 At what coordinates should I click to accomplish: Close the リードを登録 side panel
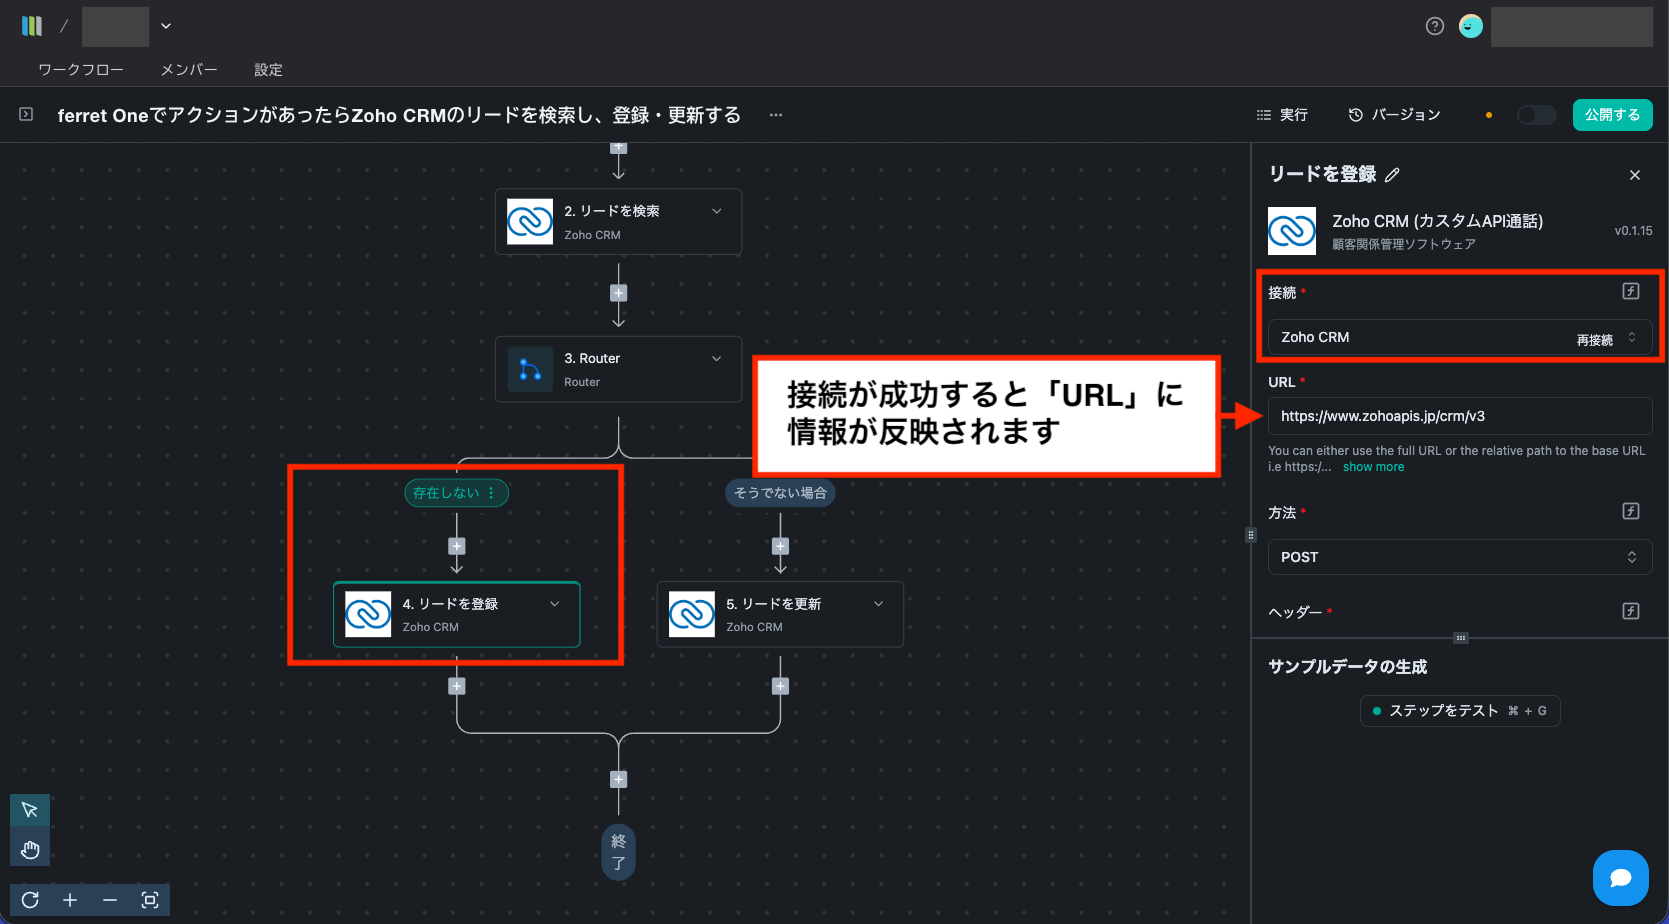(1635, 175)
